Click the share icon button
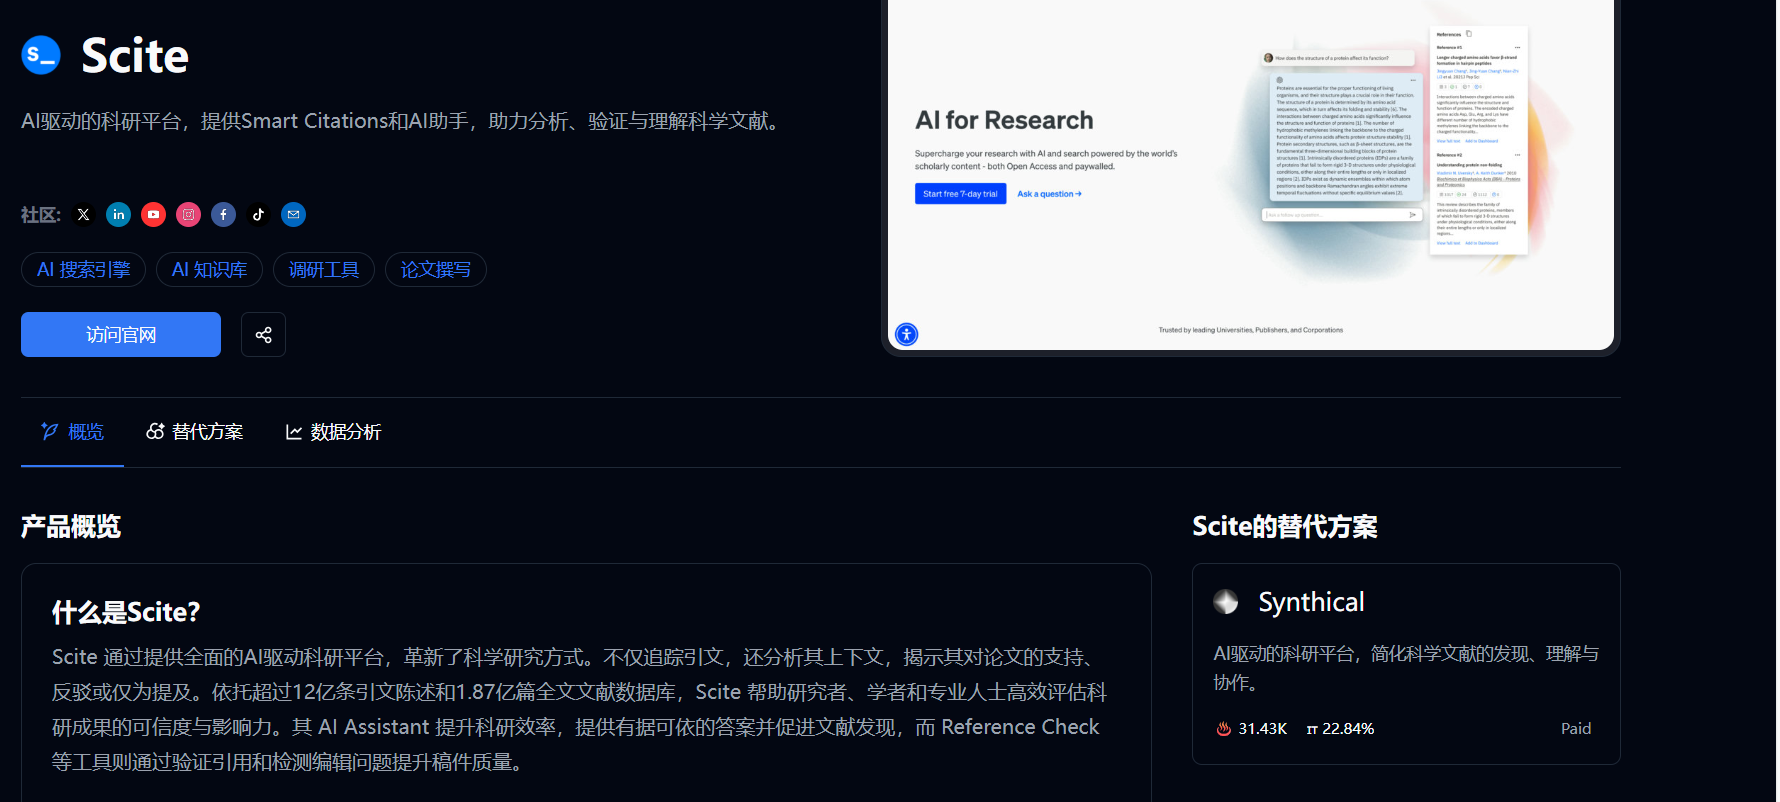This screenshot has height=802, width=1780. coord(263,335)
